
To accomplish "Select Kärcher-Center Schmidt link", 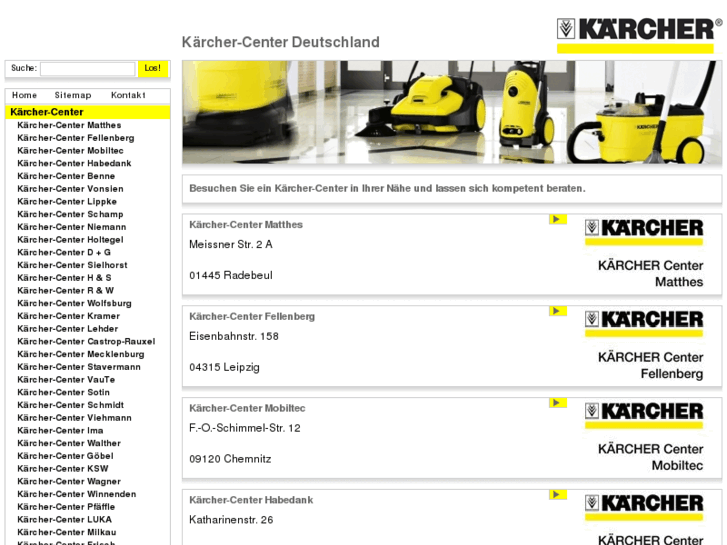I will (x=70, y=405).
